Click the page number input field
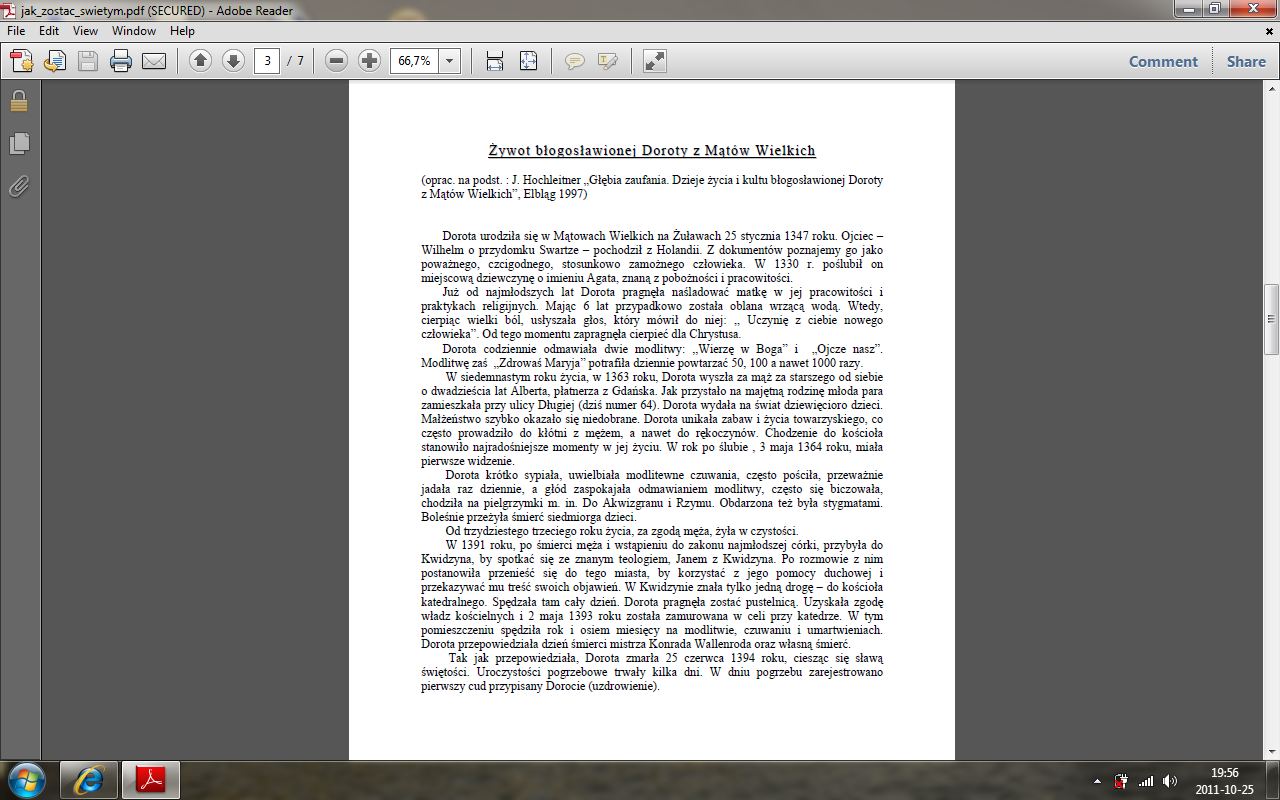This screenshot has height=800, width=1280. 266,61
